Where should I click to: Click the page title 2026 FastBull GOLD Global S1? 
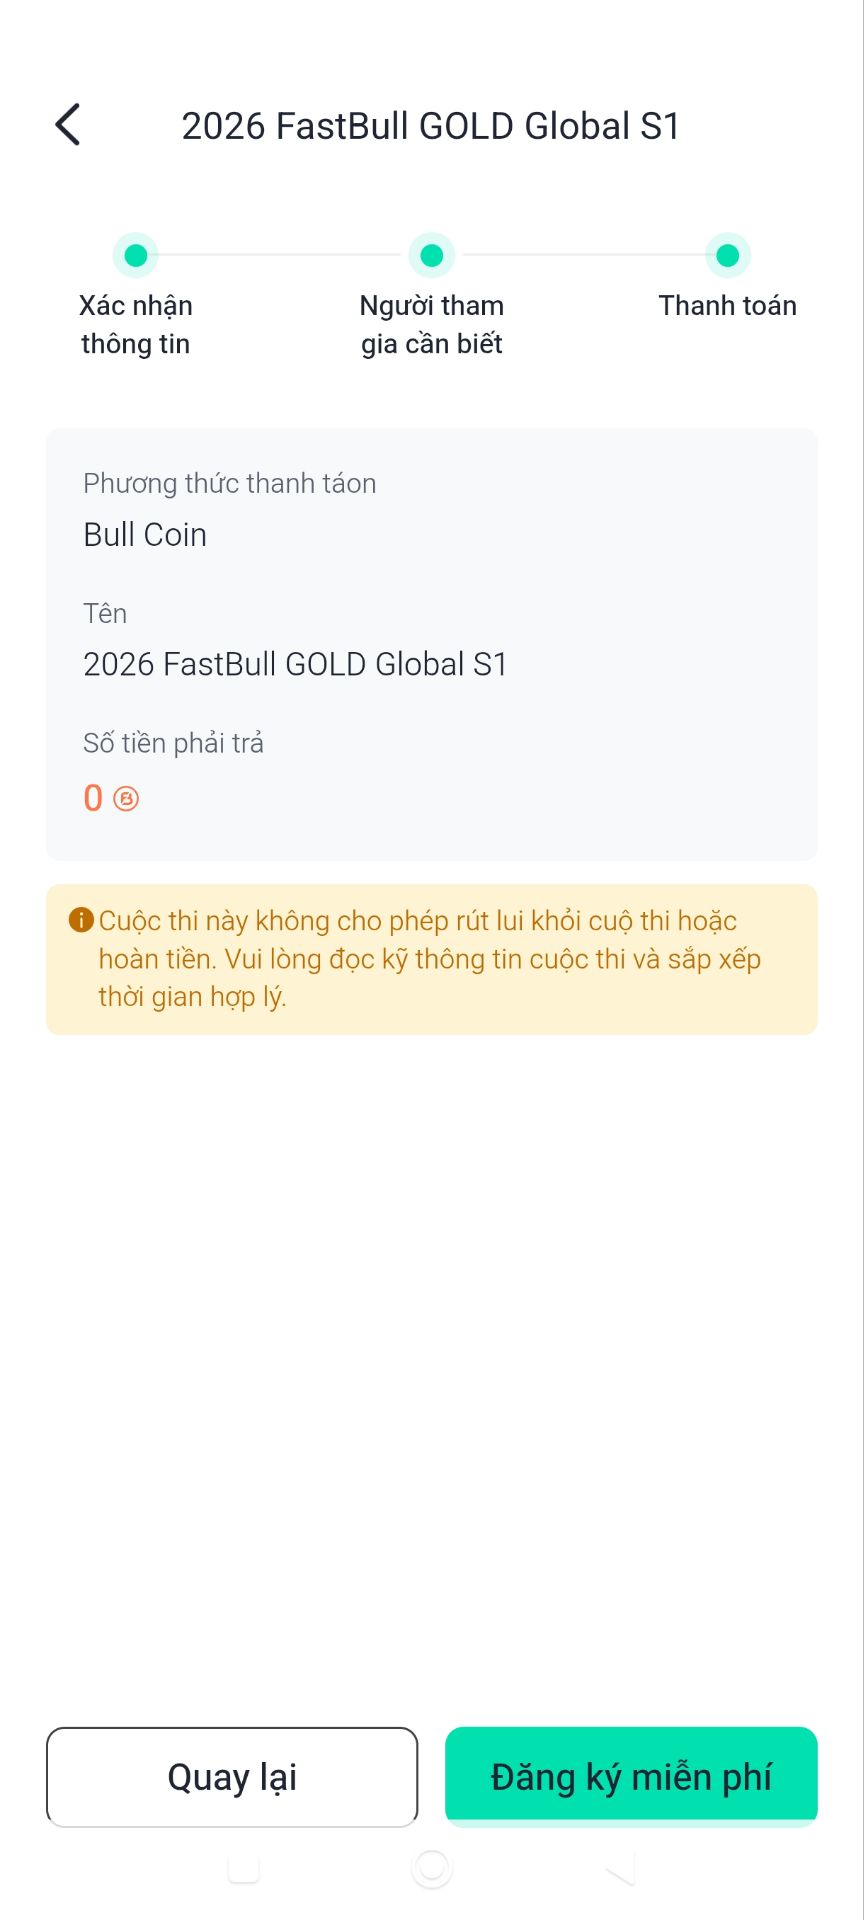(431, 126)
